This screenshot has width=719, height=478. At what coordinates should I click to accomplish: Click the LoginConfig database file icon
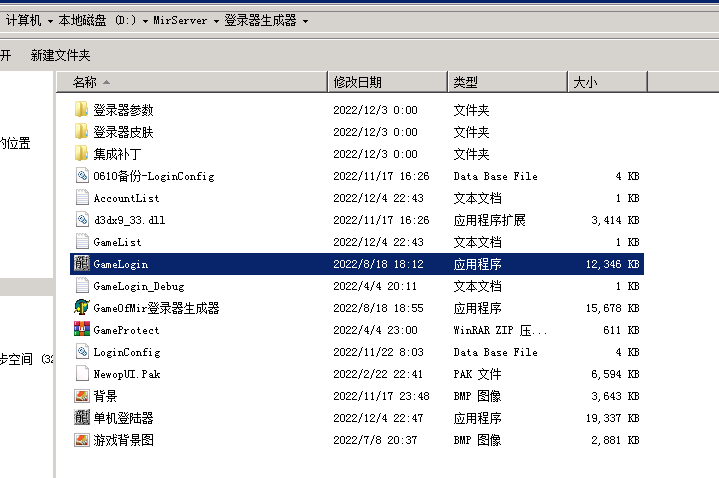82,352
